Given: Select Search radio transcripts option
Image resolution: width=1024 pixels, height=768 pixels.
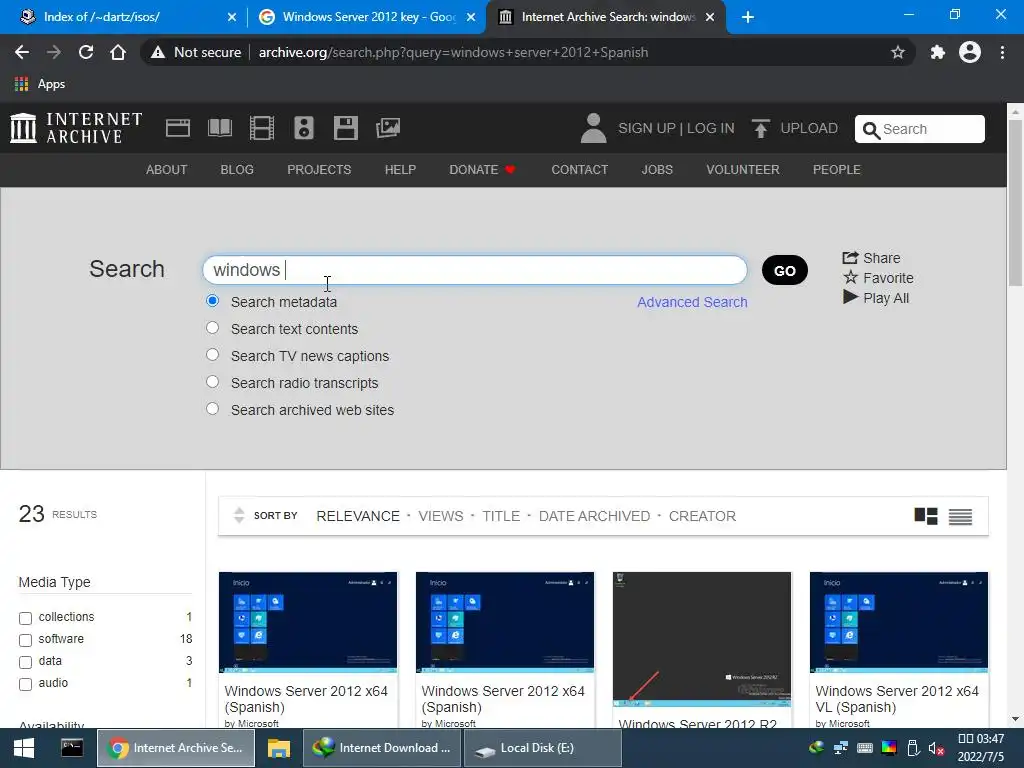Looking at the screenshot, I should 212,381.
